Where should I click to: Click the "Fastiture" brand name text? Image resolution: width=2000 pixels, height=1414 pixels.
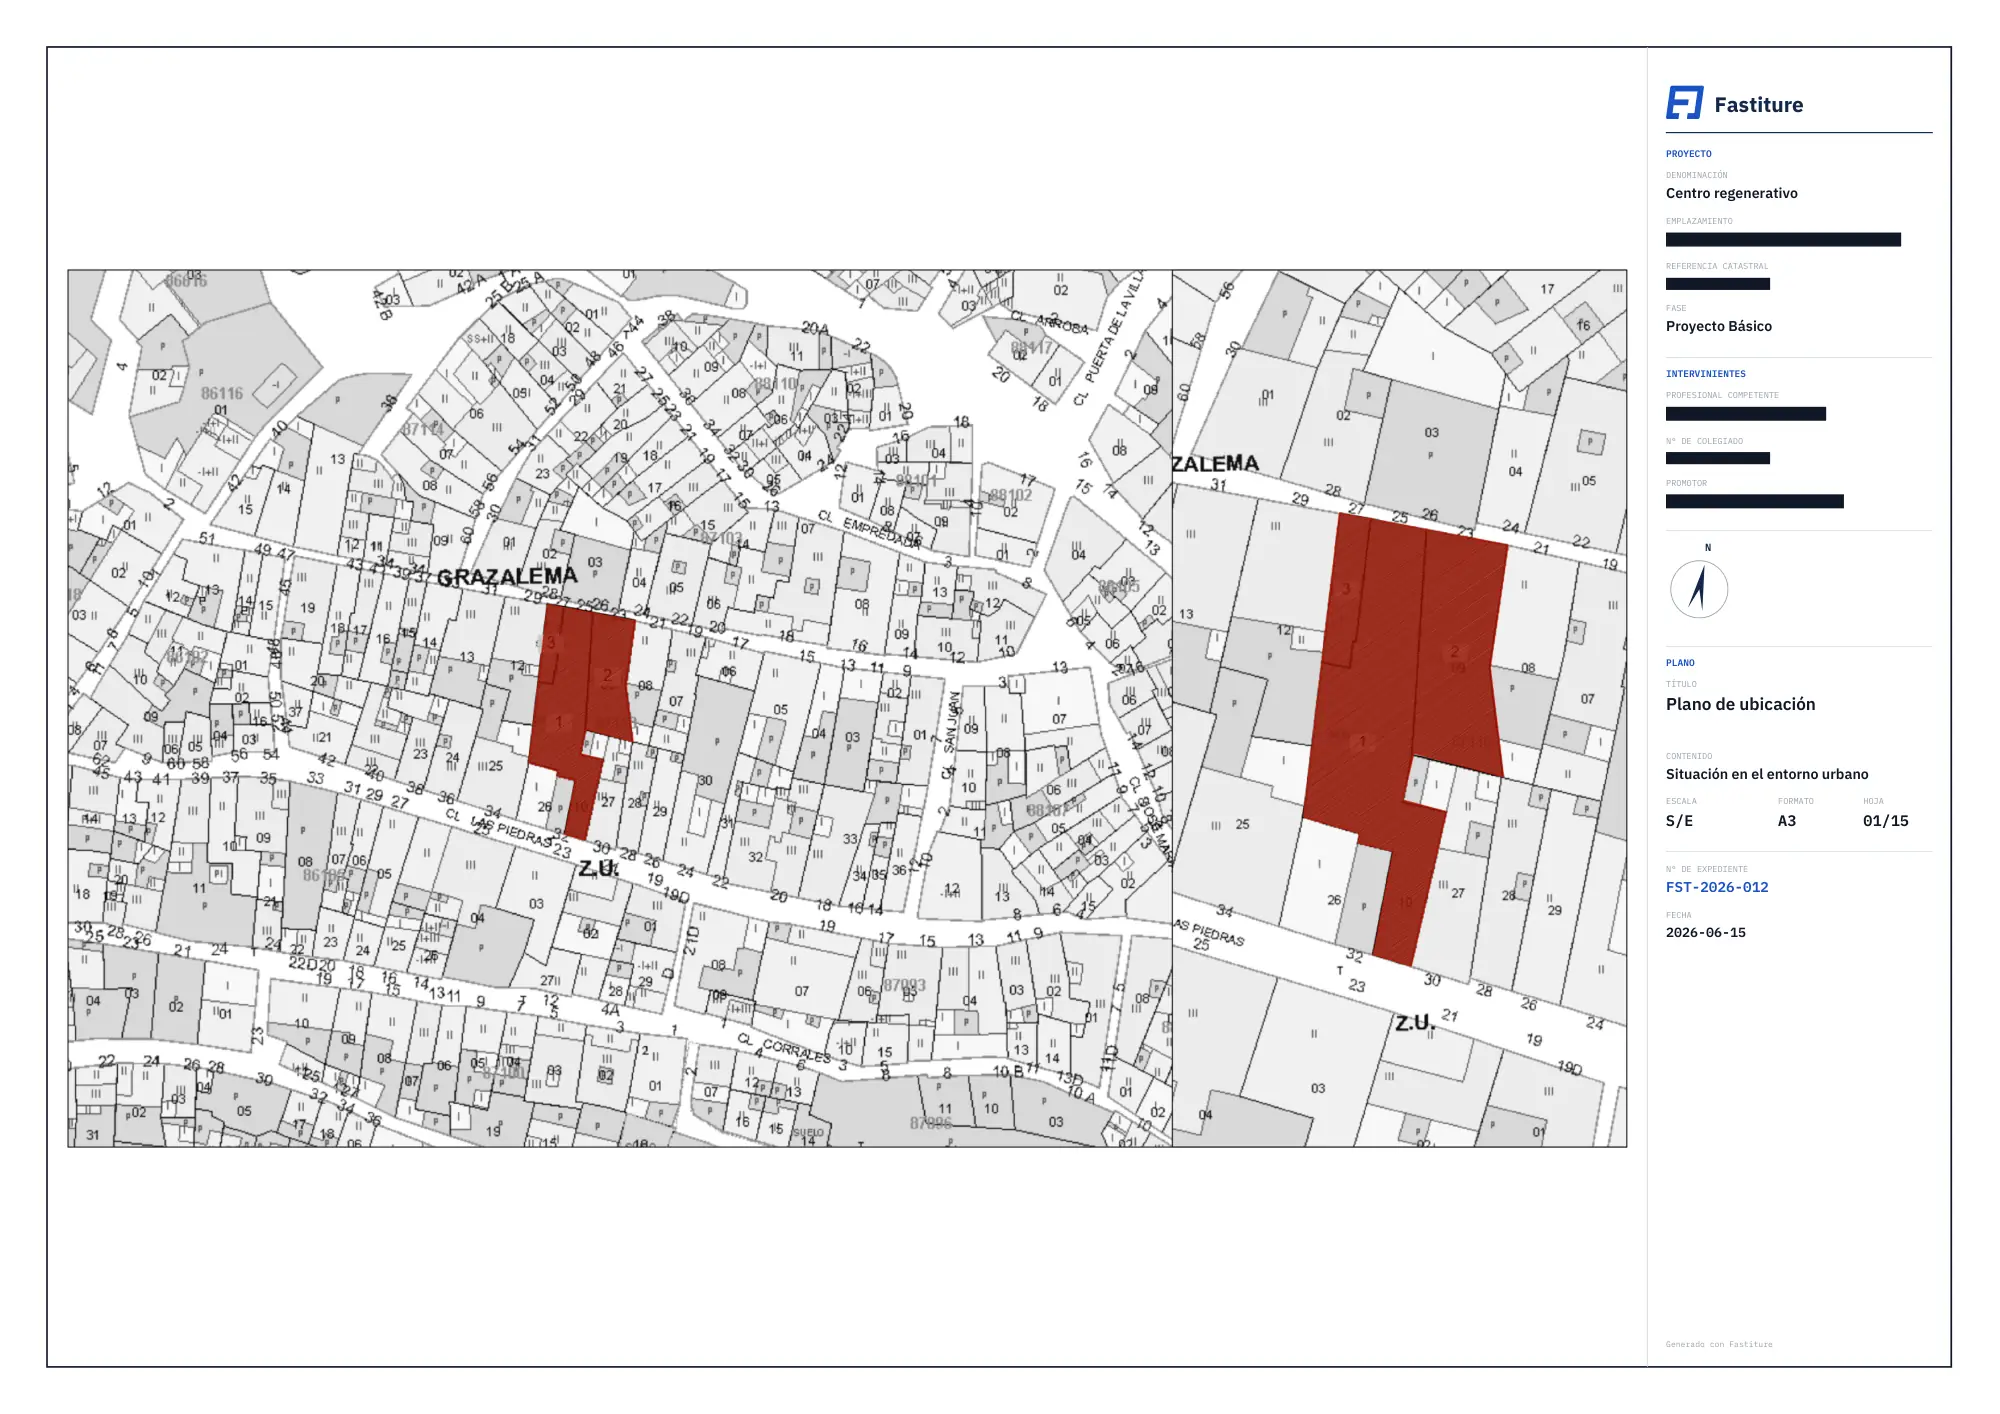point(1758,105)
